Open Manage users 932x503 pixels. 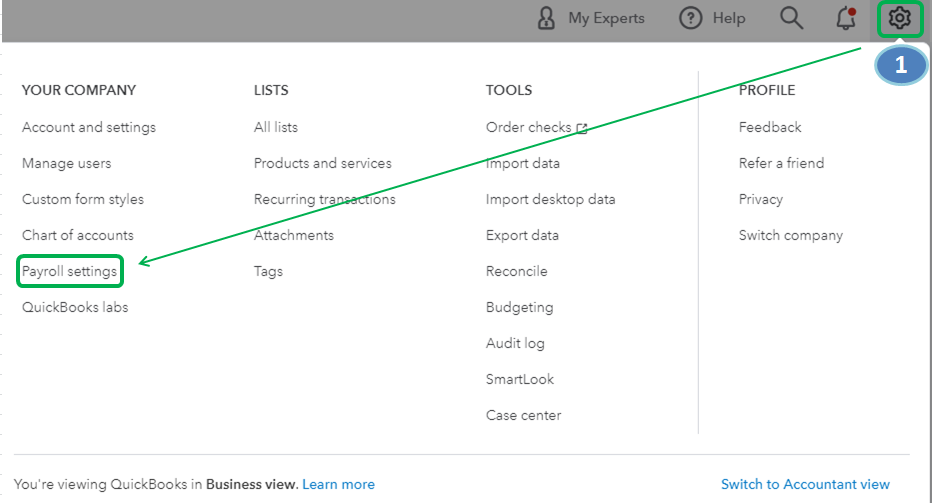[67, 163]
